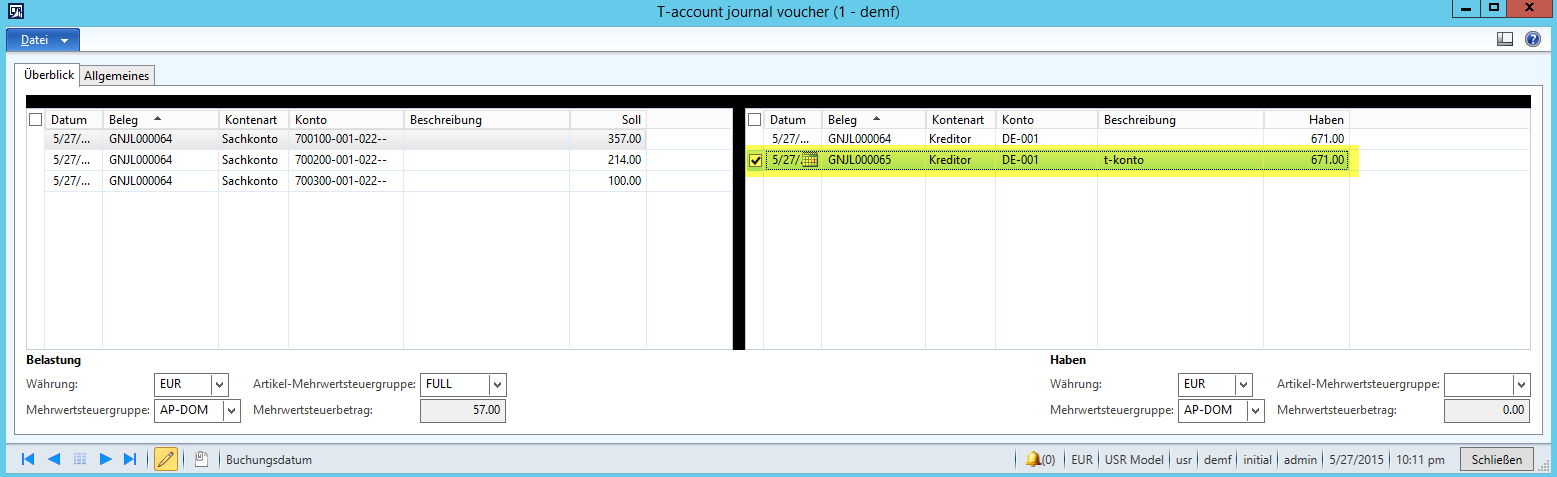Go to the previous record
Viewport: 1557px width, 477px height.
[54, 460]
